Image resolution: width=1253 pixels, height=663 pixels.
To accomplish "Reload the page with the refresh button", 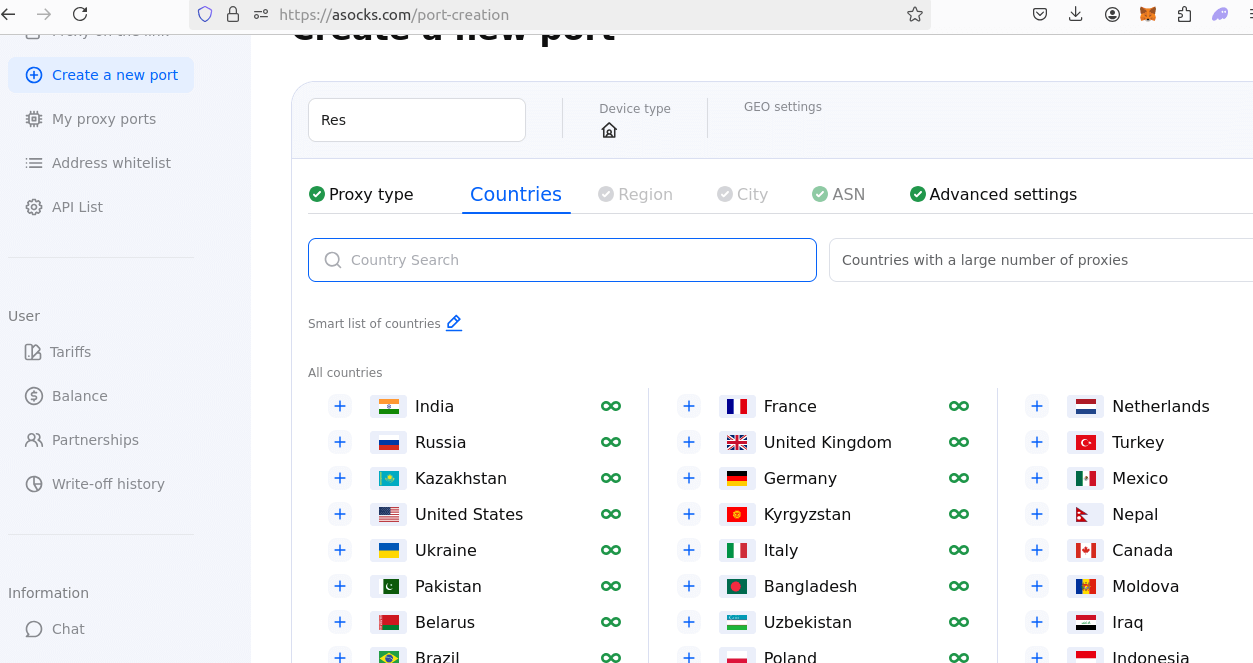I will [x=80, y=14].
